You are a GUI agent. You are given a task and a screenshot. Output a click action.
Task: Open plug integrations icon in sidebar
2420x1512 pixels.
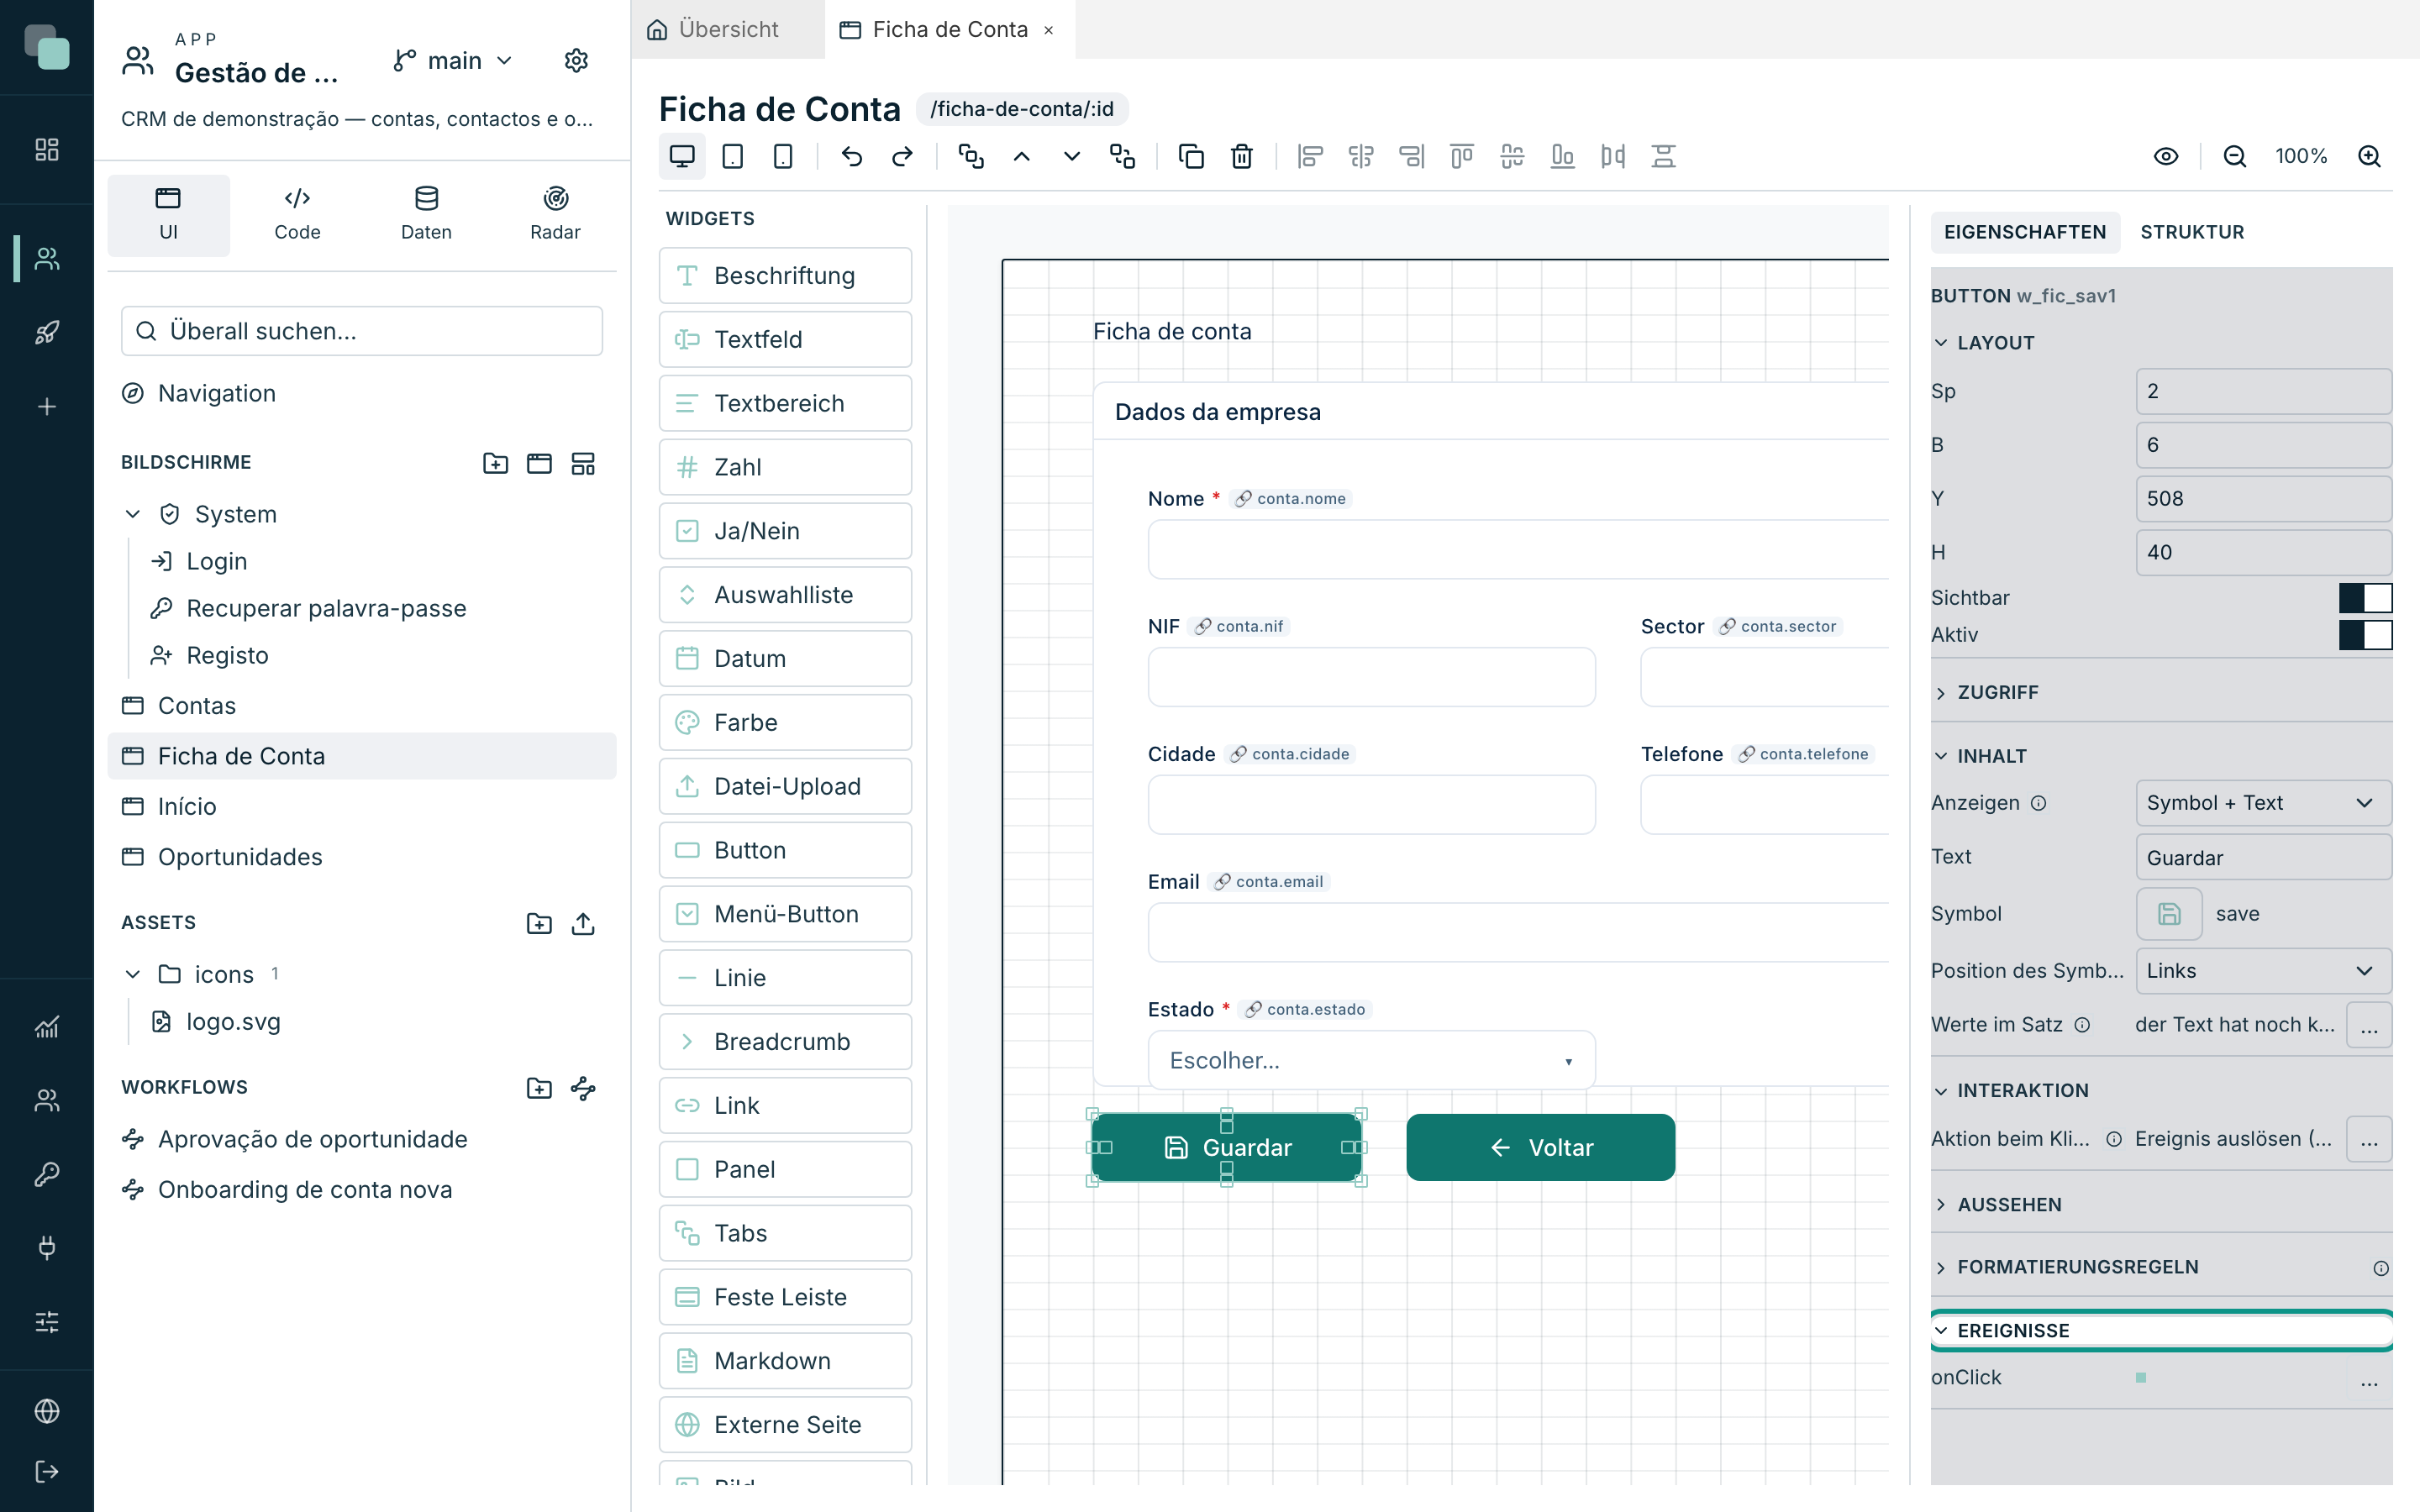(47, 1247)
